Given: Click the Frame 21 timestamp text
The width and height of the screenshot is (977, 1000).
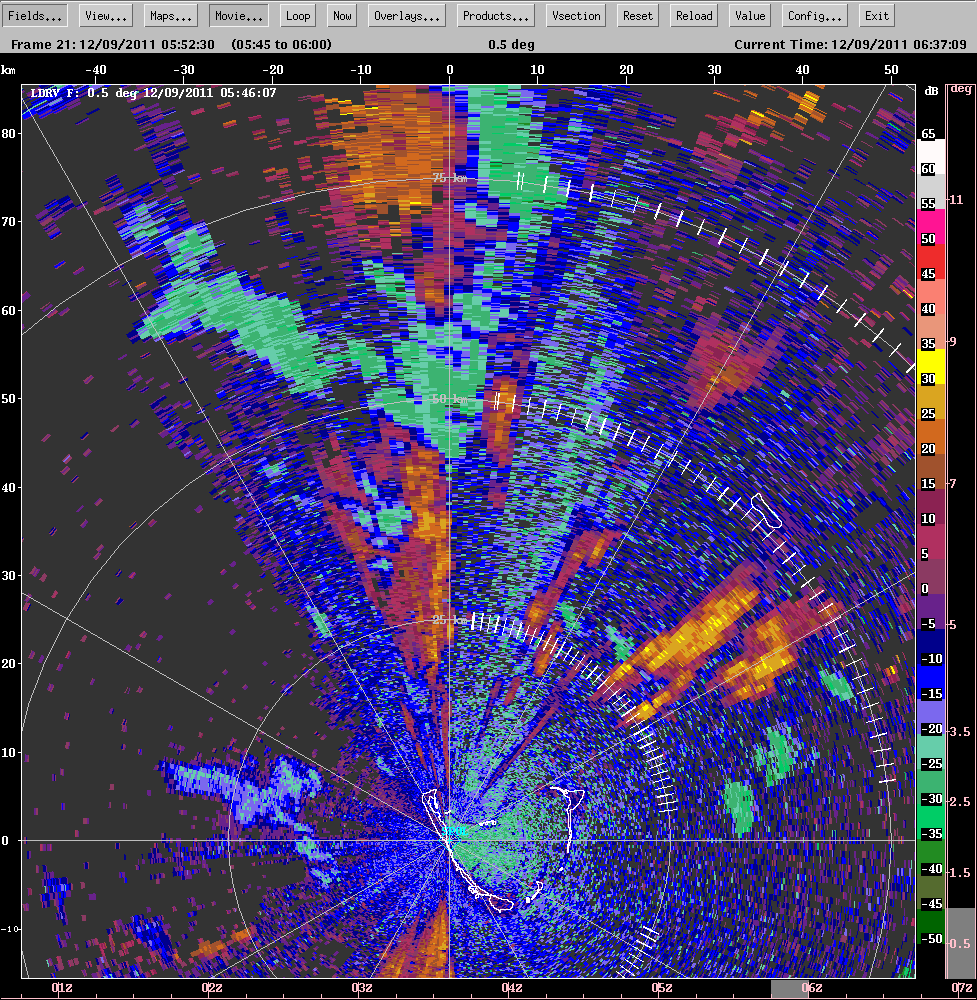Looking at the screenshot, I should click(113, 45).
